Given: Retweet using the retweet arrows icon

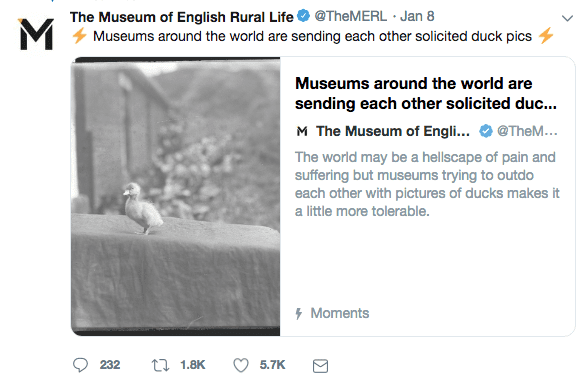Looking at the screenshot, I should click(x=161, y=365).
